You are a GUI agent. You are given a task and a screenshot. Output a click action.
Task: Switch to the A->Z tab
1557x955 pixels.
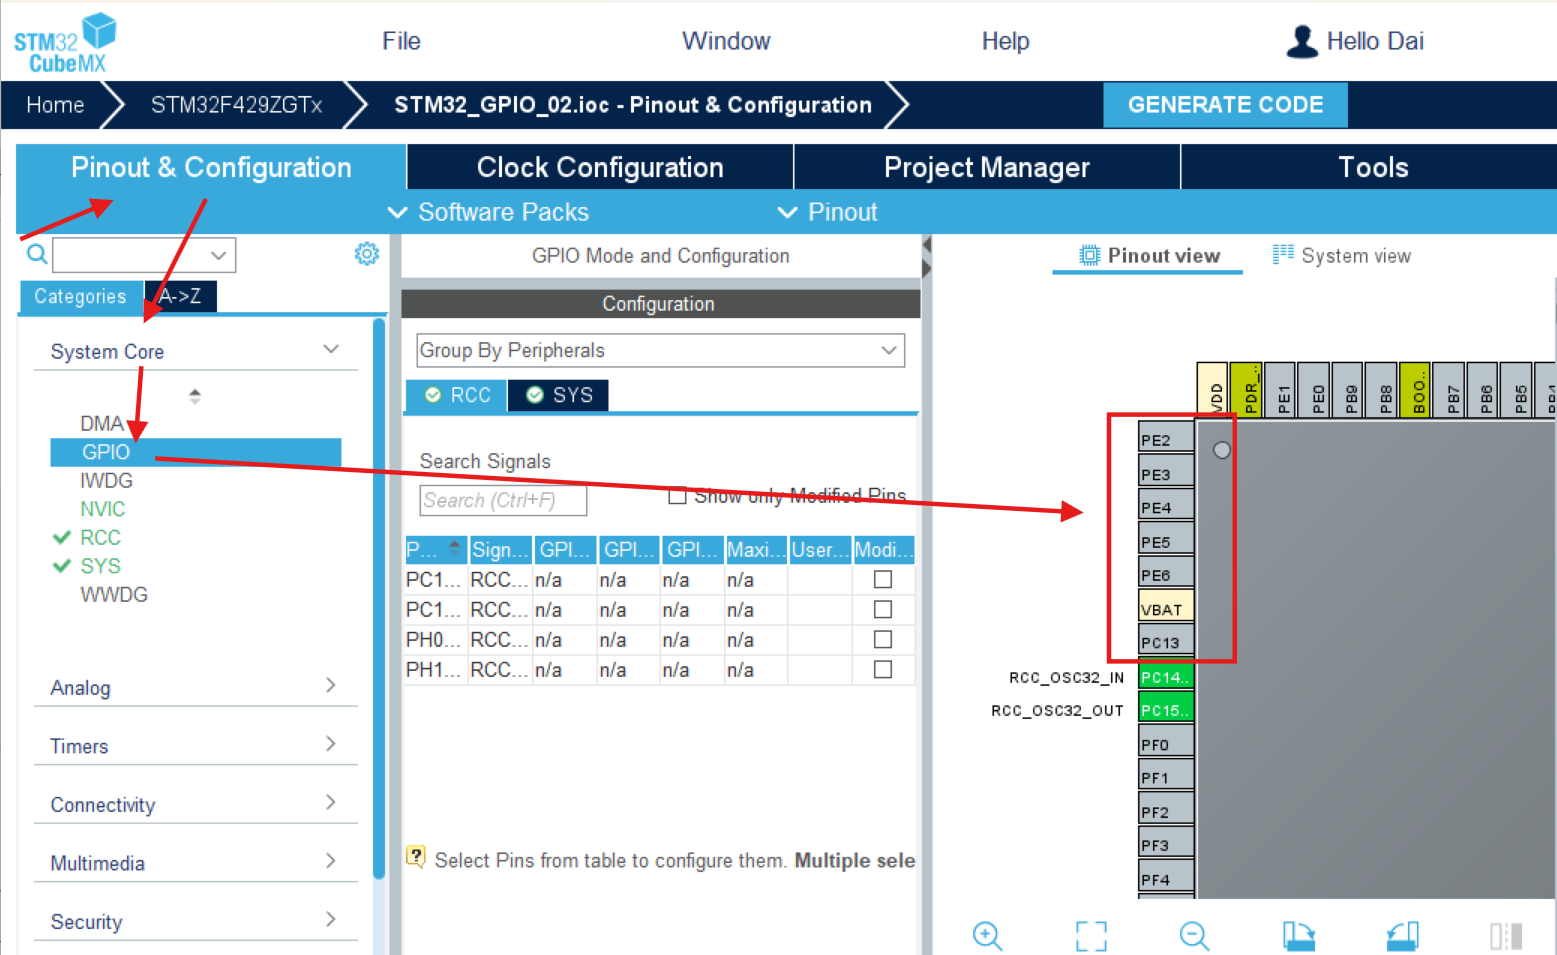pyautogui.click(x=180, y=296)
